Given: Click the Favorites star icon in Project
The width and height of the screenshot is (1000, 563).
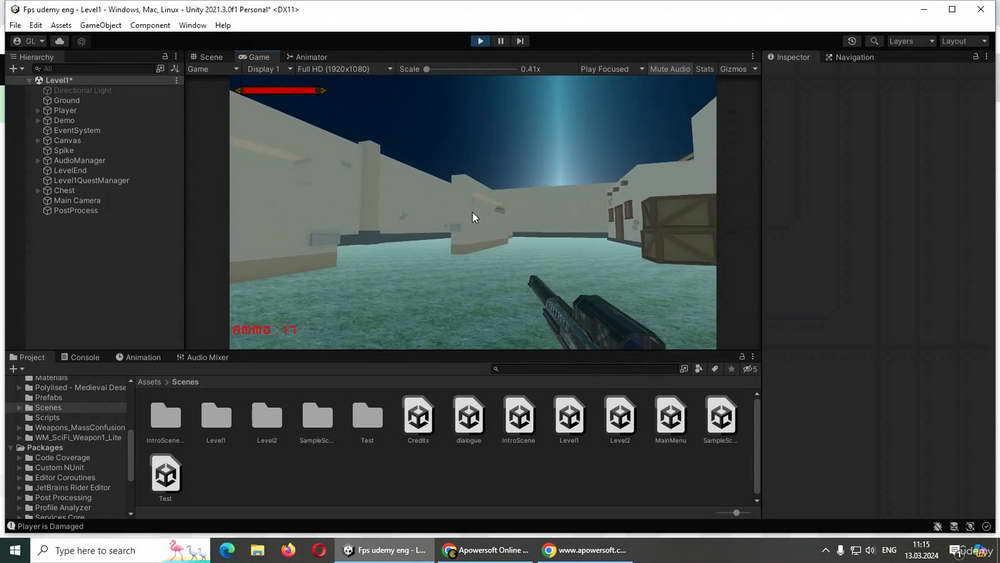Looking at the screenshot, I should click(x=732, y=369).
